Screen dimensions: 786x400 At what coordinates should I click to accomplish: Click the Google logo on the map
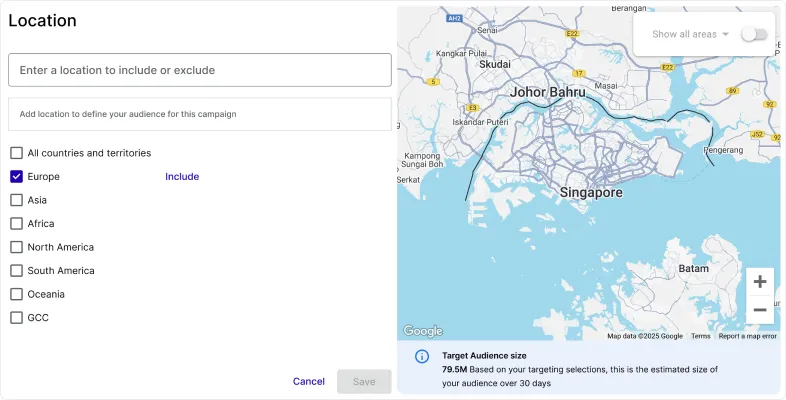(x=423, y=331)
